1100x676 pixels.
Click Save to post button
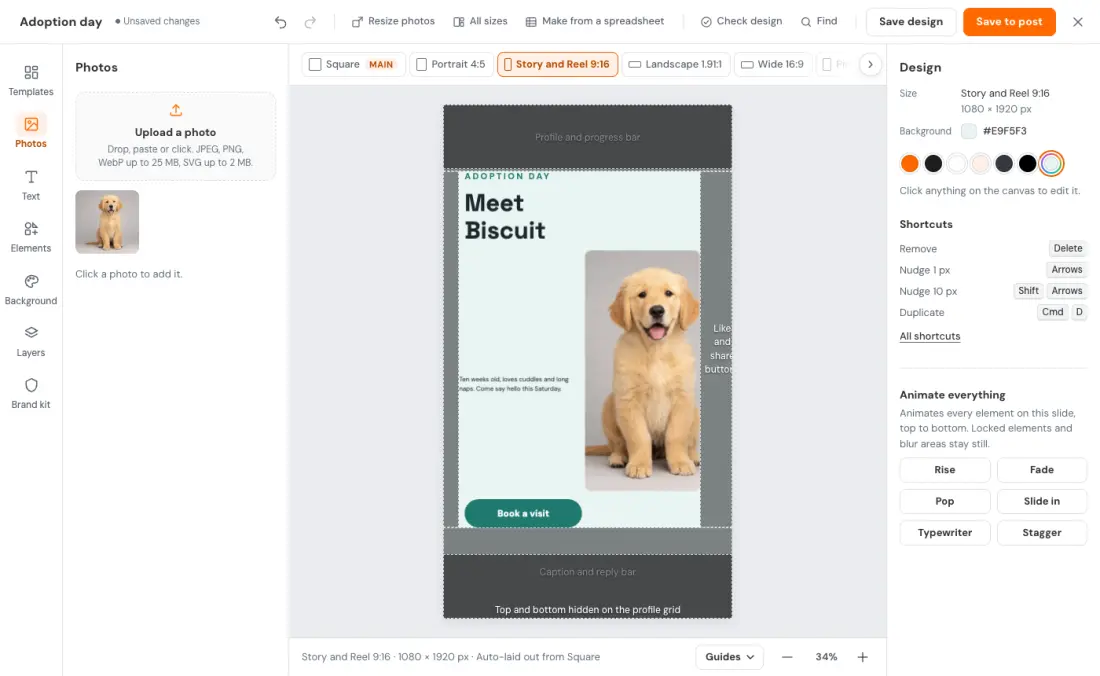coord(1009,22)
